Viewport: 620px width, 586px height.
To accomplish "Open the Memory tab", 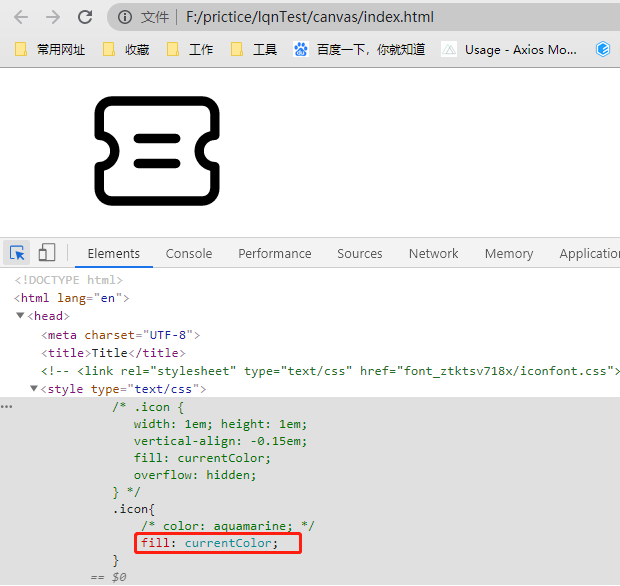I will tap(509, 253).
